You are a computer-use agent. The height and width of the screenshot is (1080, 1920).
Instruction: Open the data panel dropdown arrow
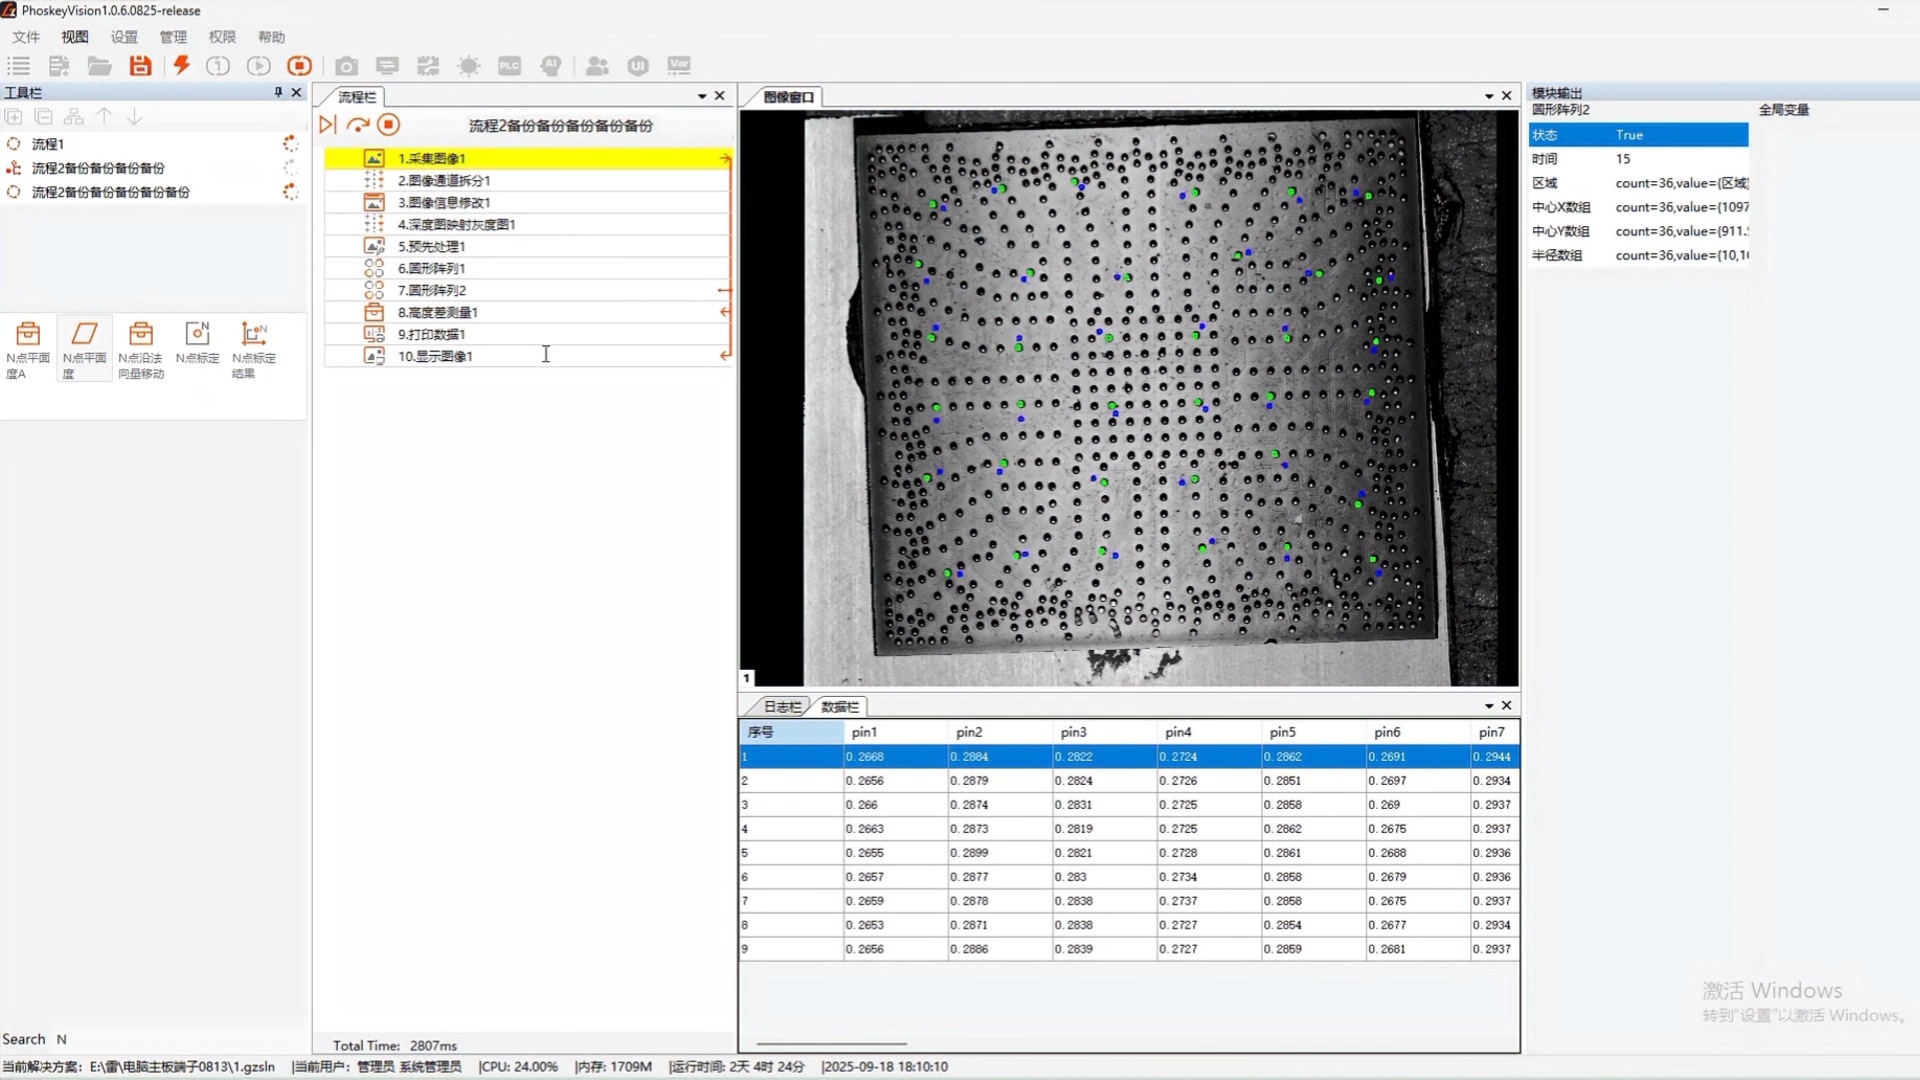click(x=1489, y=706)
